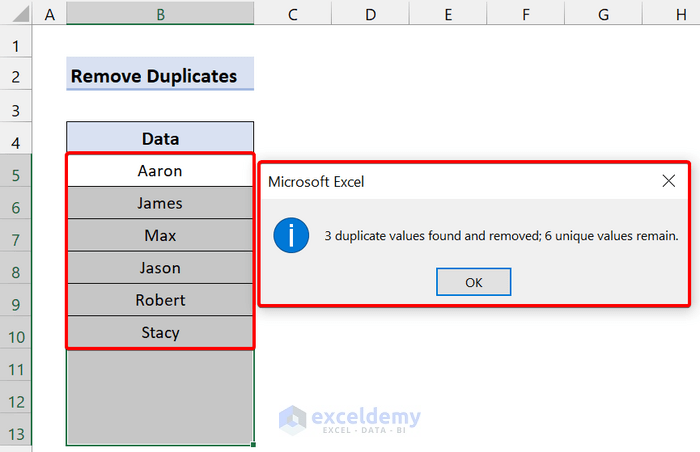This screenshot has width=700, height=452.
Task: Select row 11 by its header
Action: point(16,369)
